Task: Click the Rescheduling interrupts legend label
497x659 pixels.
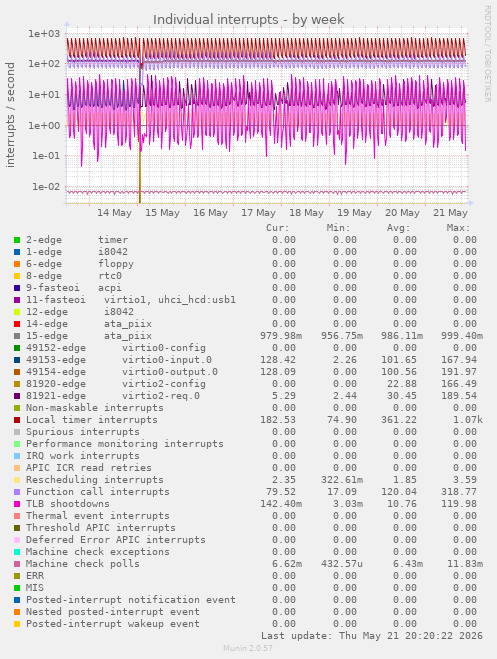Action: pyautogui.click(x=95, y=480)
